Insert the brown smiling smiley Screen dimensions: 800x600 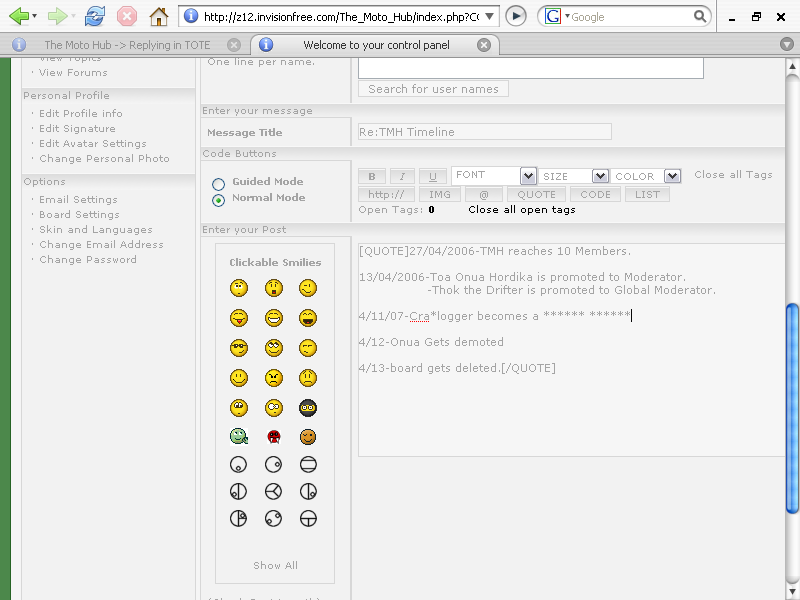click(x=308, y=437)
